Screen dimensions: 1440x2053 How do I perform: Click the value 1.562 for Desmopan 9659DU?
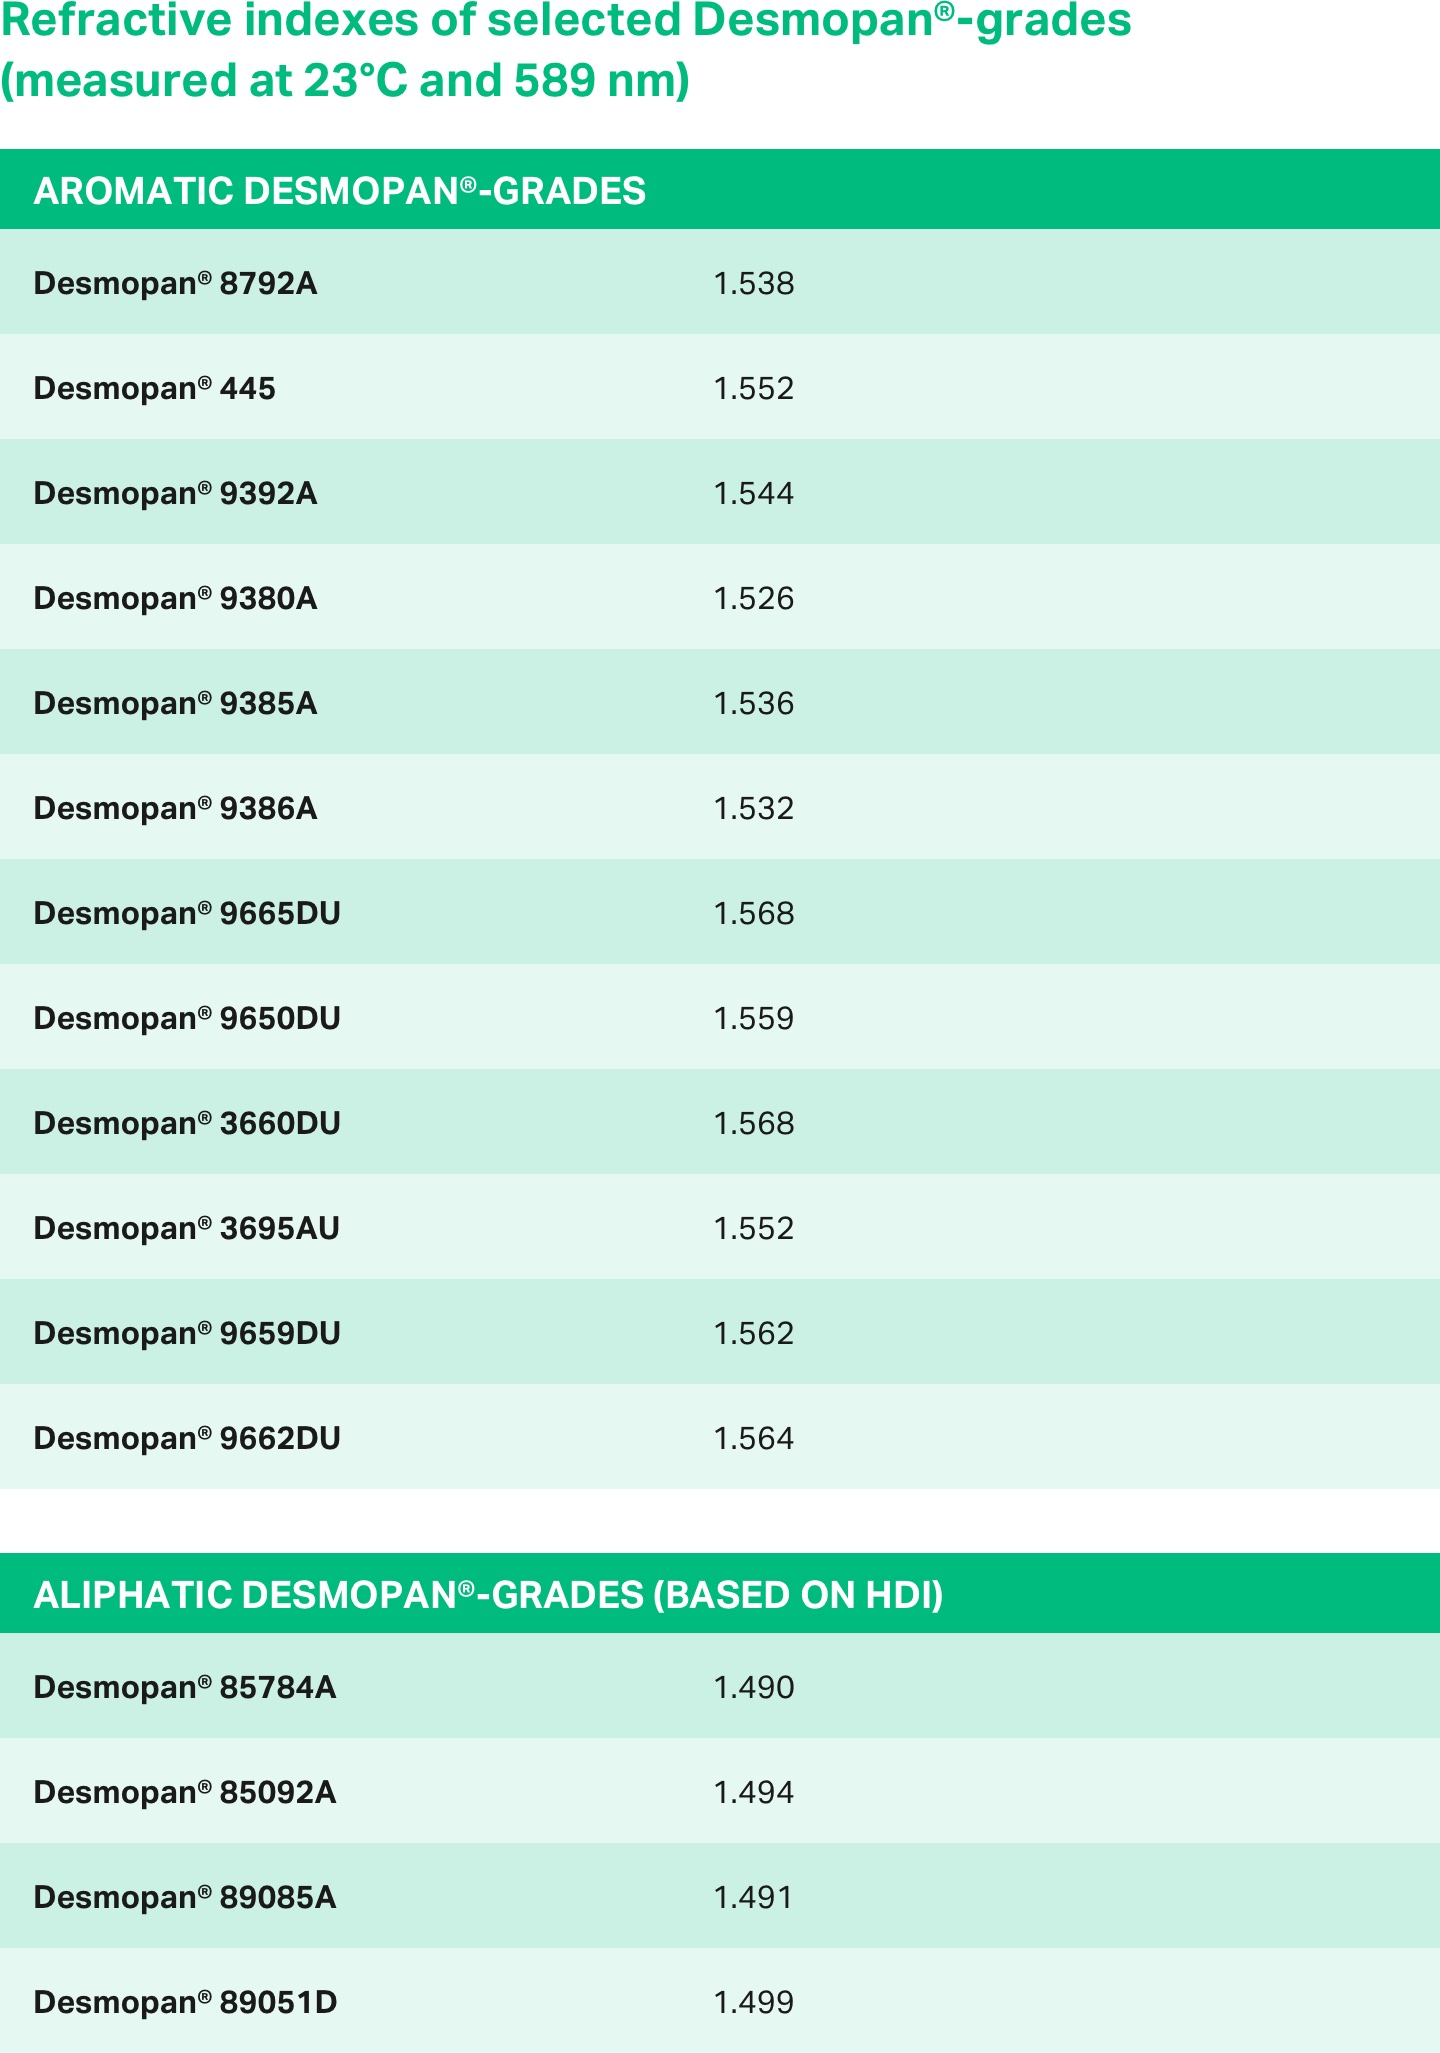[x=754, y=1334]
